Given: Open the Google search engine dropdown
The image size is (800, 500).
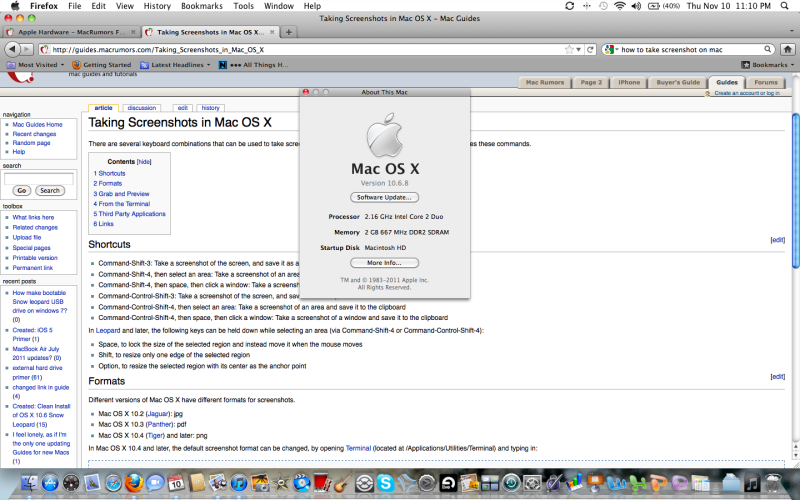Looking at the screenshot, I should point(610,49).
